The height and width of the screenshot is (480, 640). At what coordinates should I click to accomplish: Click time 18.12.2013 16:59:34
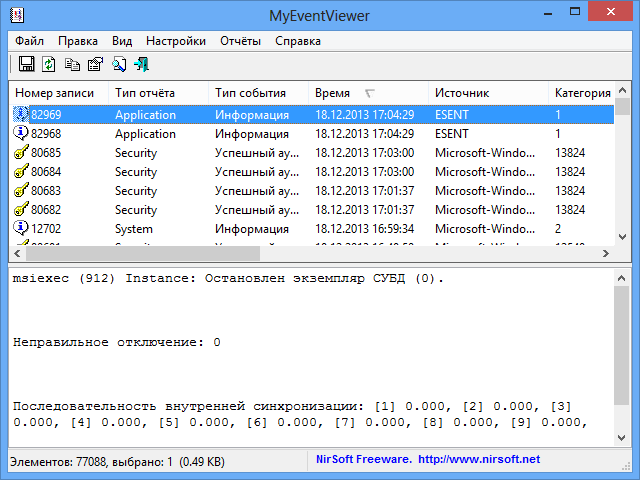(364, 229)
